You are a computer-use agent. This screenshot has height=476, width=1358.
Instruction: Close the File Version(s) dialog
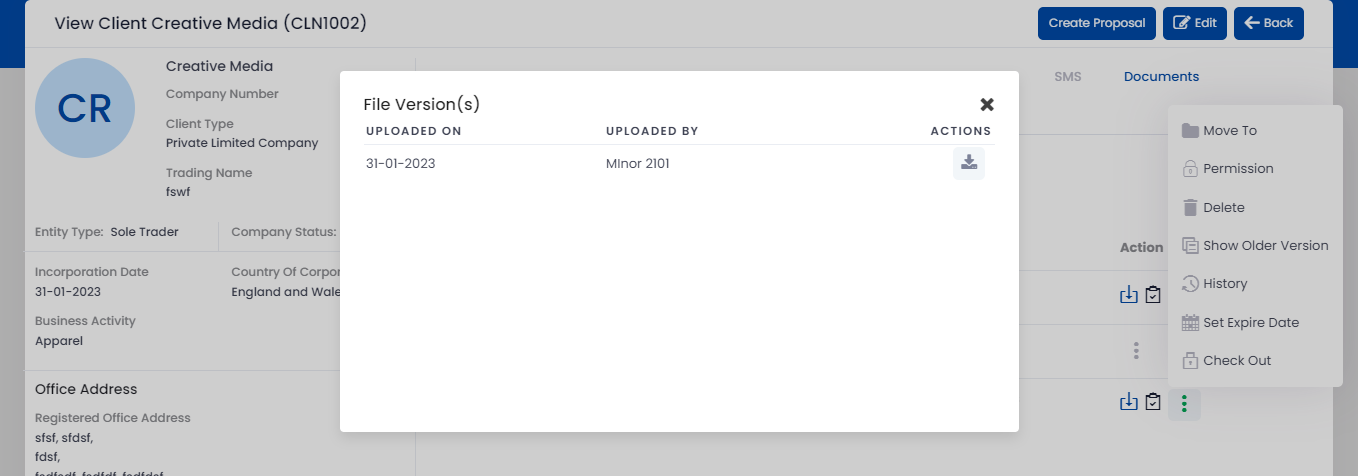click(987, 104)
